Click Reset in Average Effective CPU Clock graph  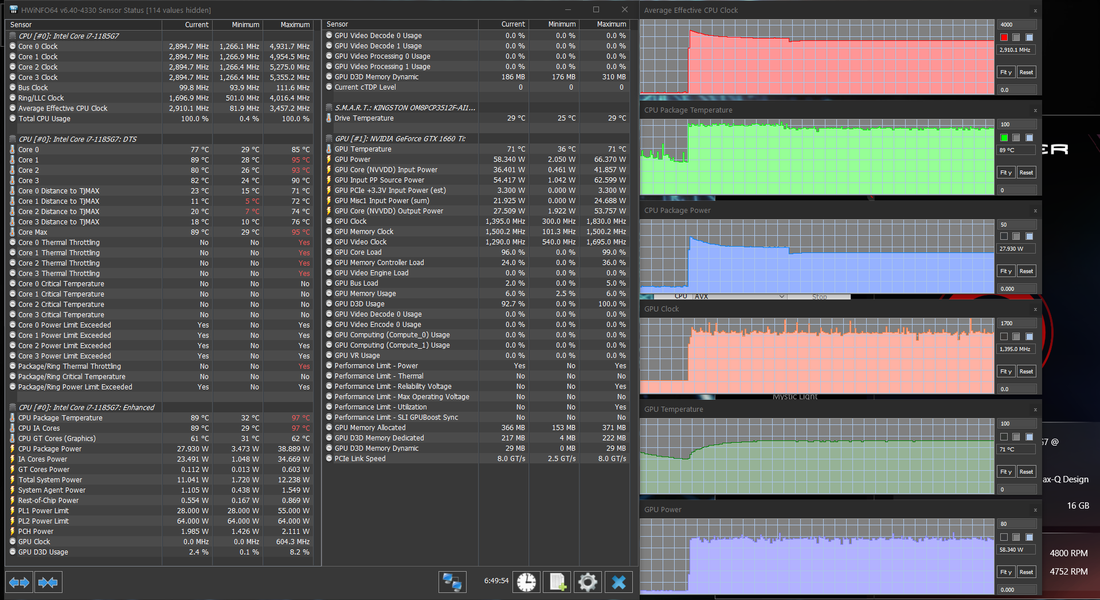(x=1026, y=72)
